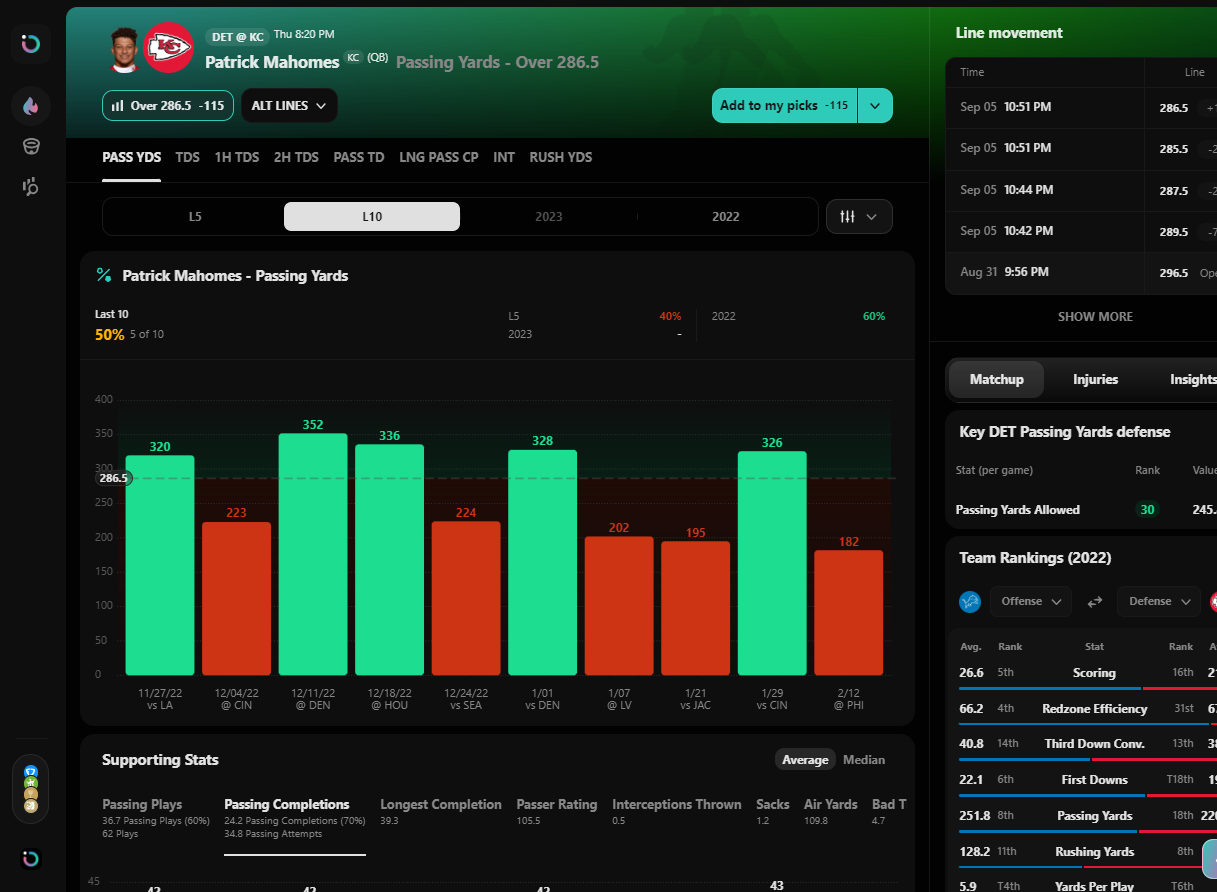Click the Sep 05 10:42 PM line movement row
This screenshot has width=1217, height=892.
point(1081,231)
